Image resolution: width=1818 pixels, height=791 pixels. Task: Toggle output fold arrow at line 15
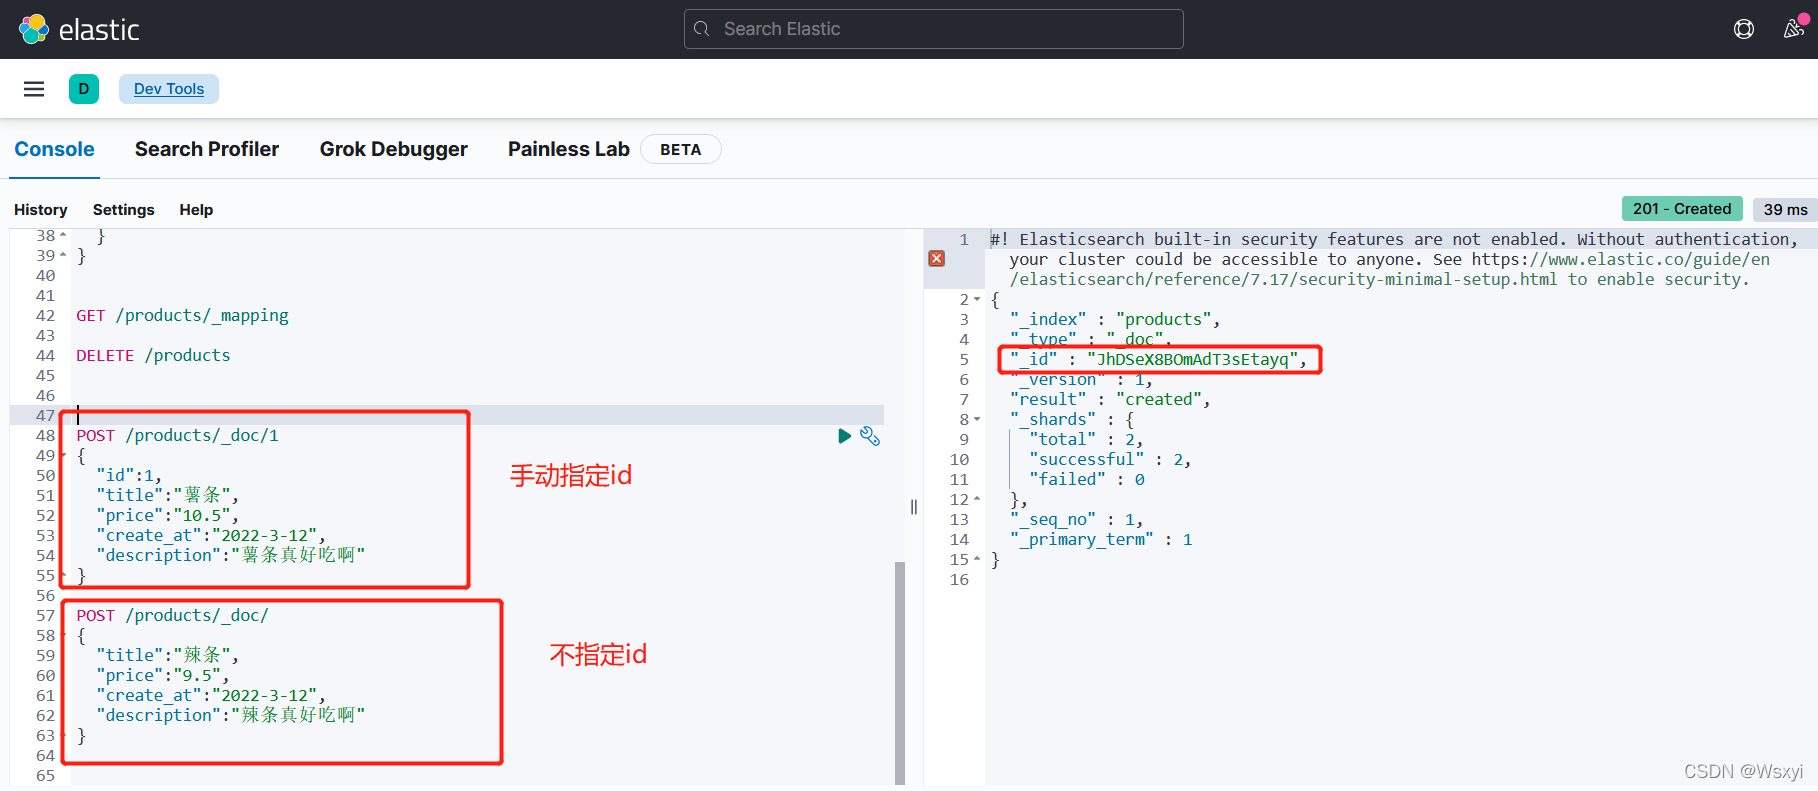(x=977, y=560)
